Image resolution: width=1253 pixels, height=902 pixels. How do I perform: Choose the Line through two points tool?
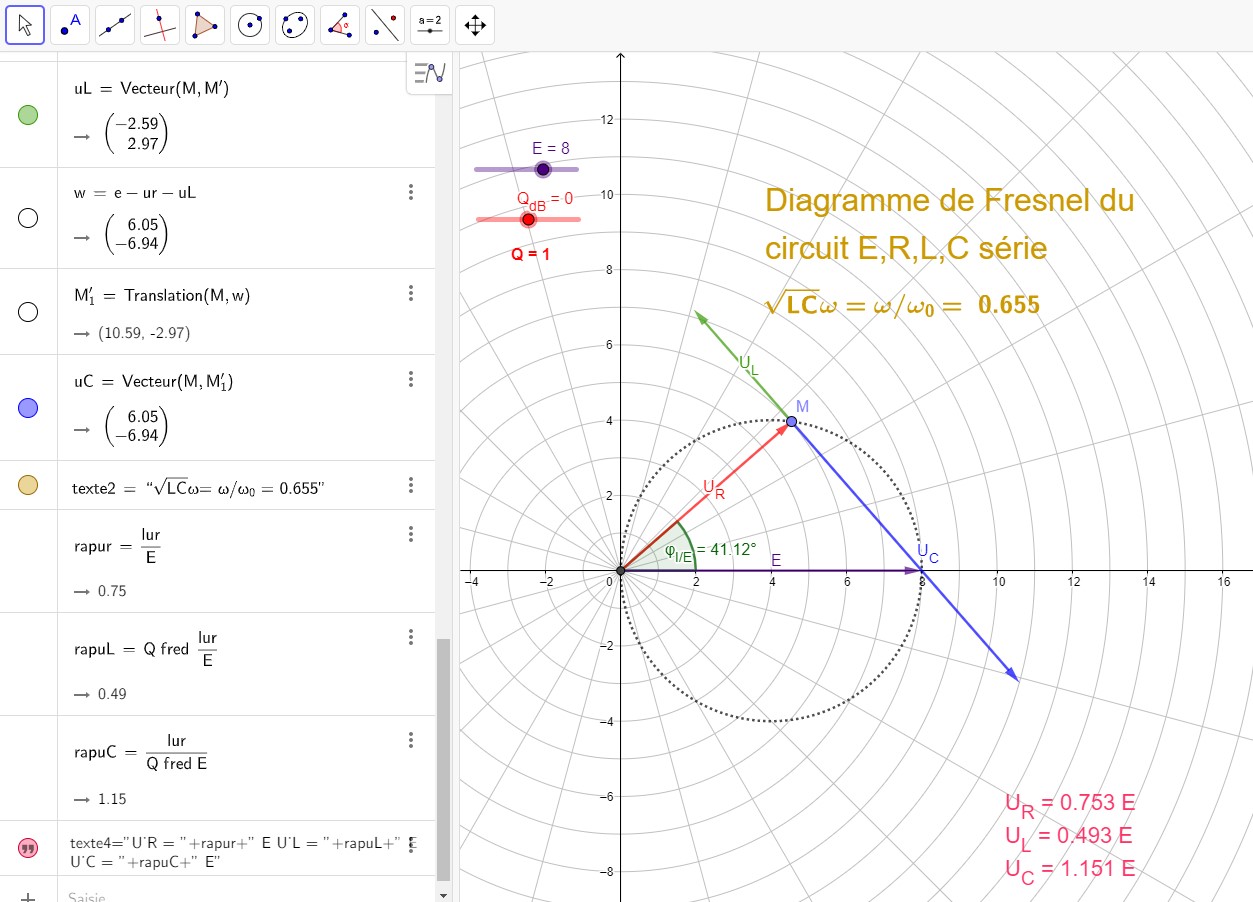pyautogui.click(x=115, y=25)
